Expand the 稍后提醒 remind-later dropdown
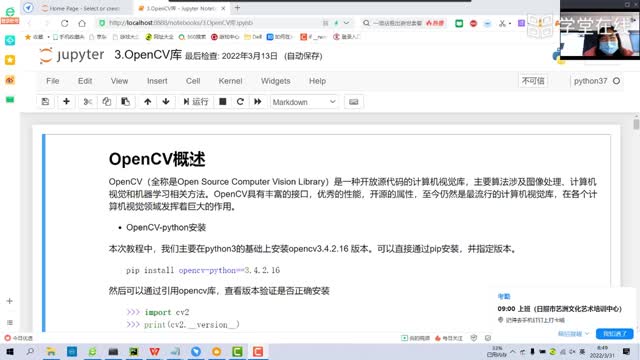The height and width of the screenshot is (360, 640). pos(573,333)
